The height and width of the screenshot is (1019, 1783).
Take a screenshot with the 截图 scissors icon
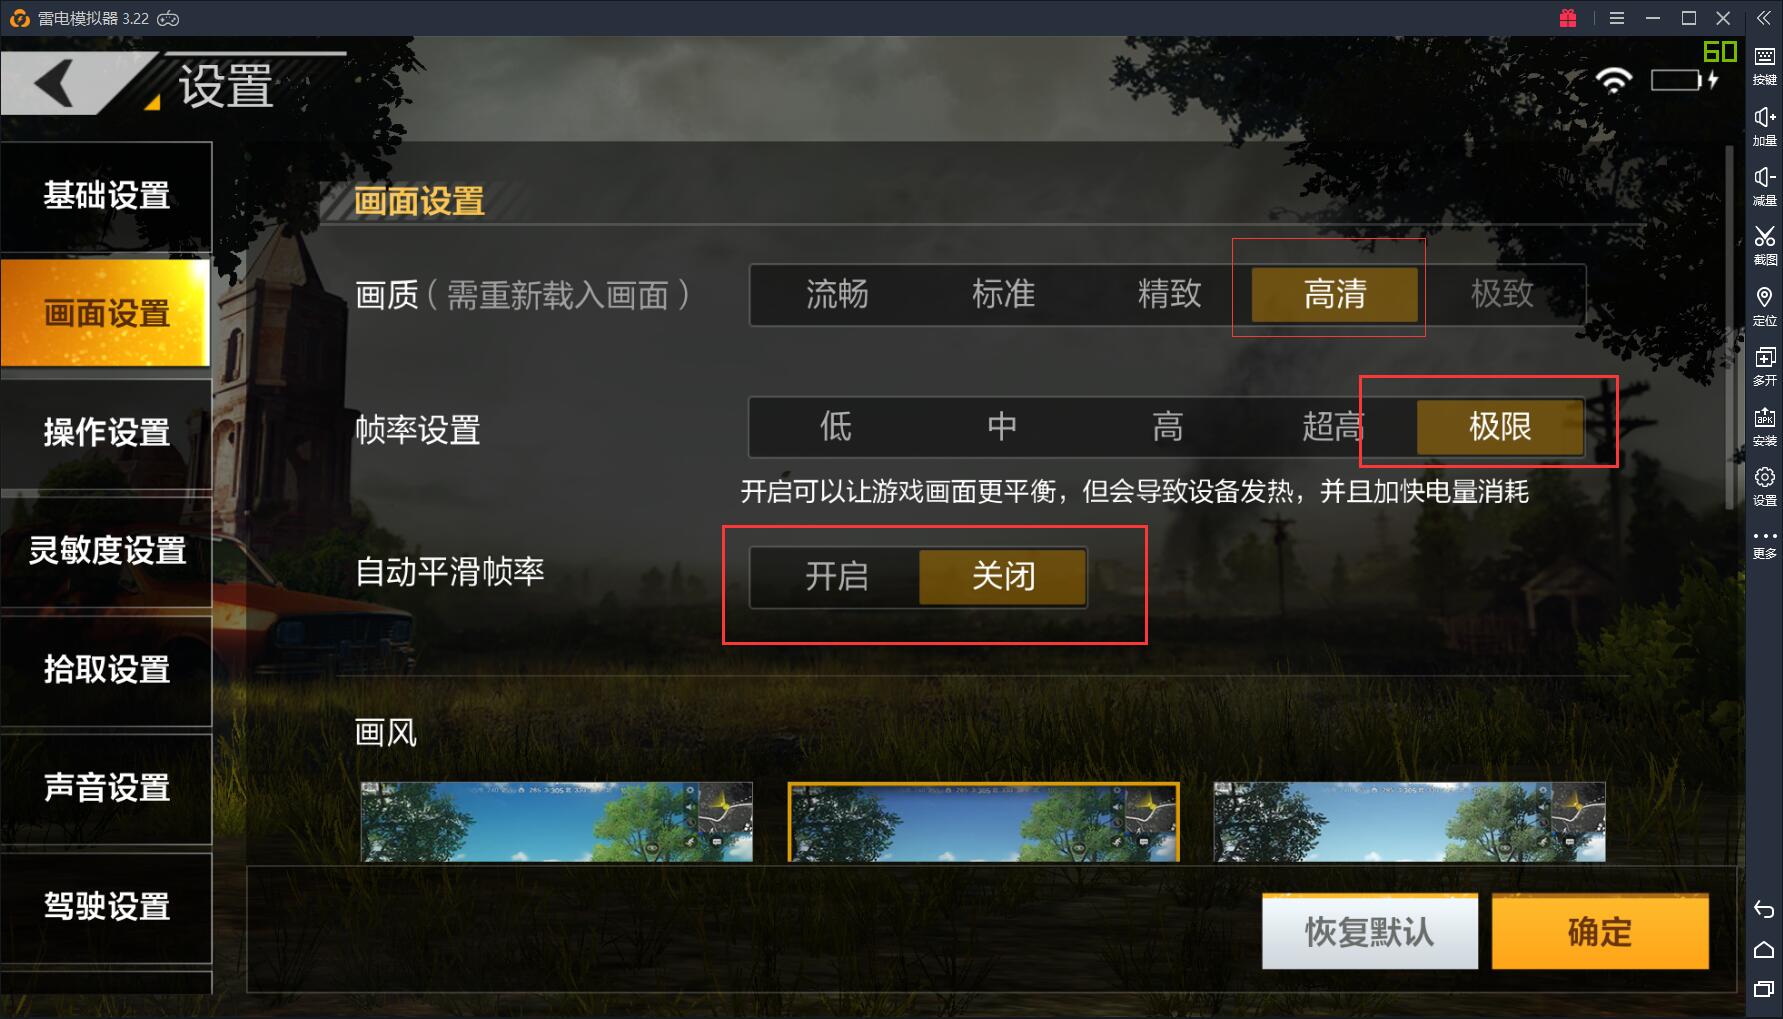click(x=1765, y=245)
